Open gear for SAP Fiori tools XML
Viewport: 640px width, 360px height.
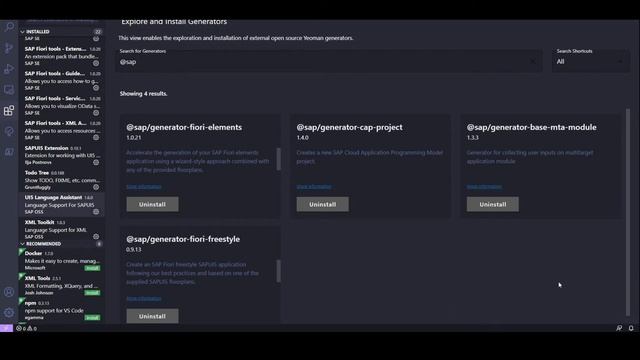(x=96, y=138)
